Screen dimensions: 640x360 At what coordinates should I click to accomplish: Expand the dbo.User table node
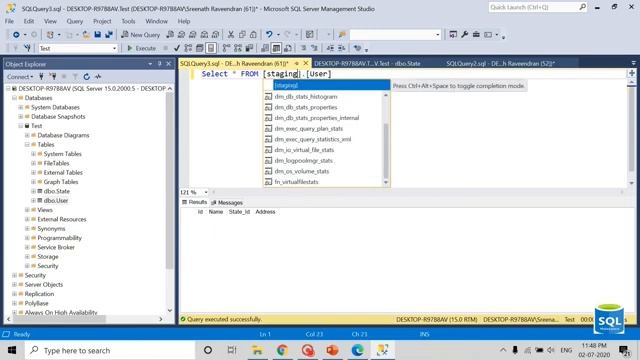33,200
